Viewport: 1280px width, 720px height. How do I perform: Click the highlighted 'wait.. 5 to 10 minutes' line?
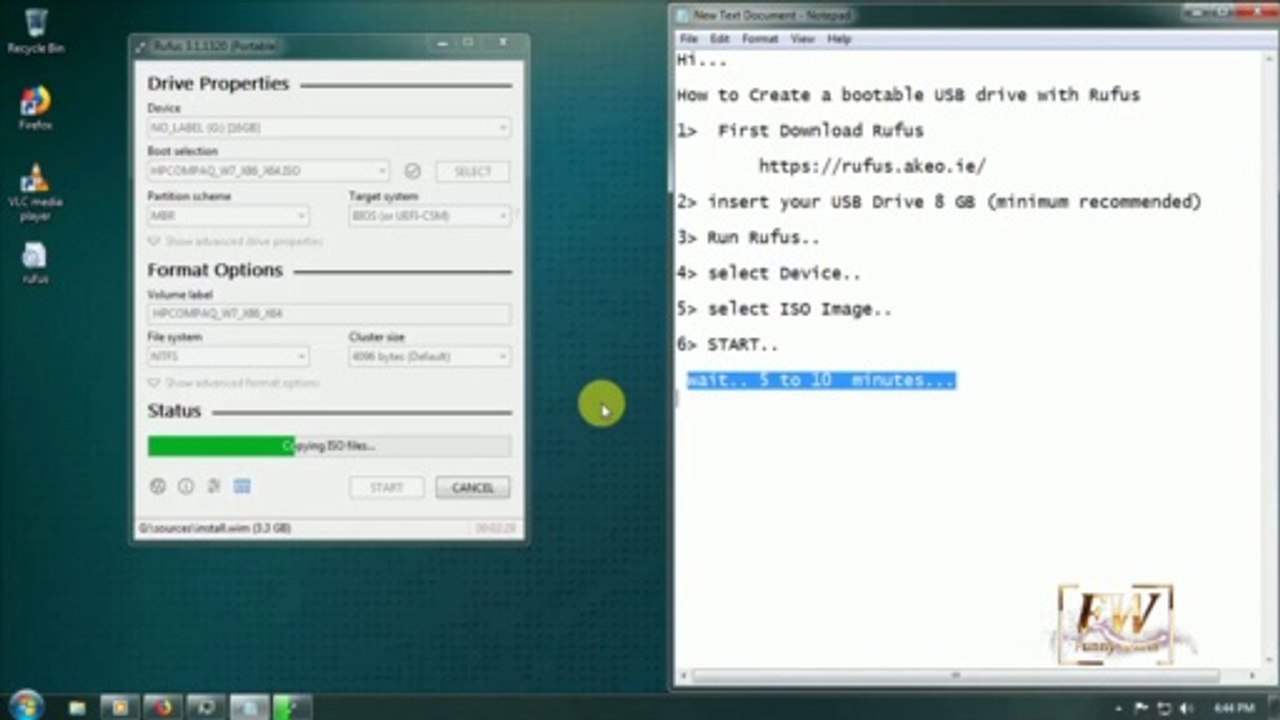pyautogui.click(x=820, y=380)
